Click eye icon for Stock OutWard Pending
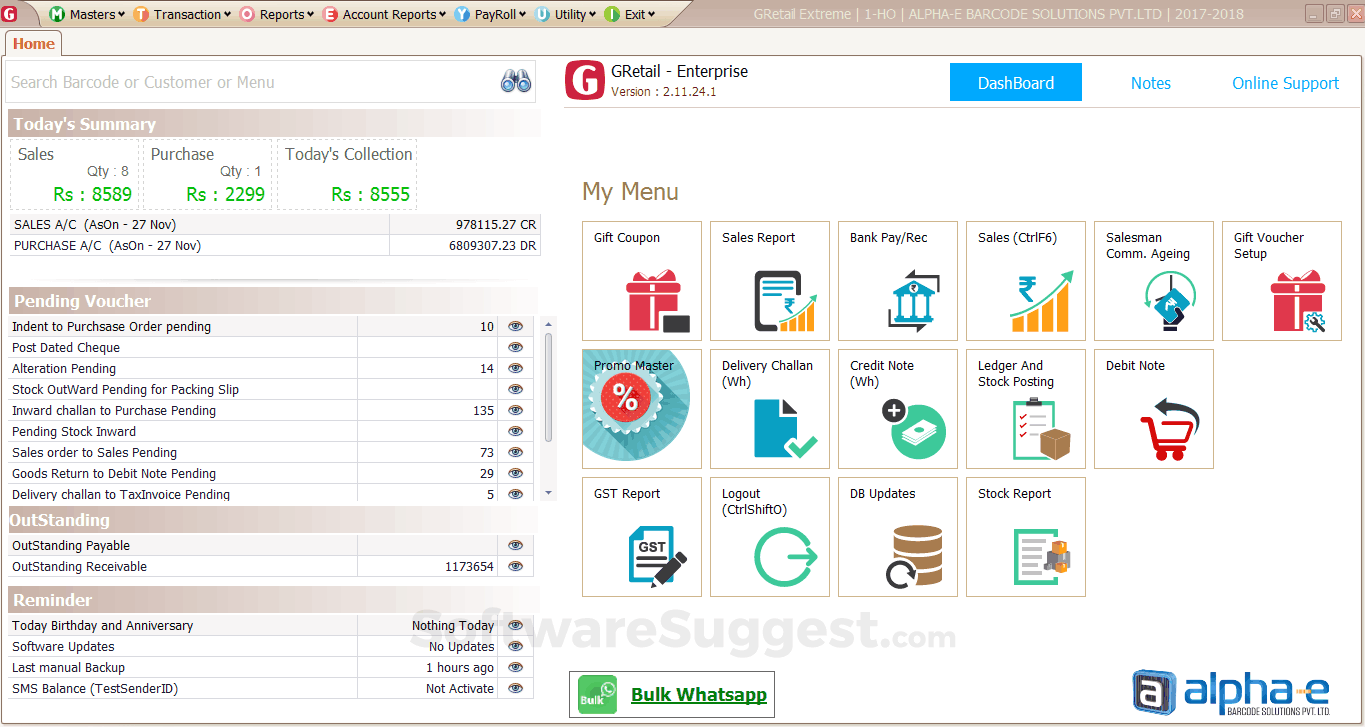Viewport: 1365px width, 727px height. [515, 389]
